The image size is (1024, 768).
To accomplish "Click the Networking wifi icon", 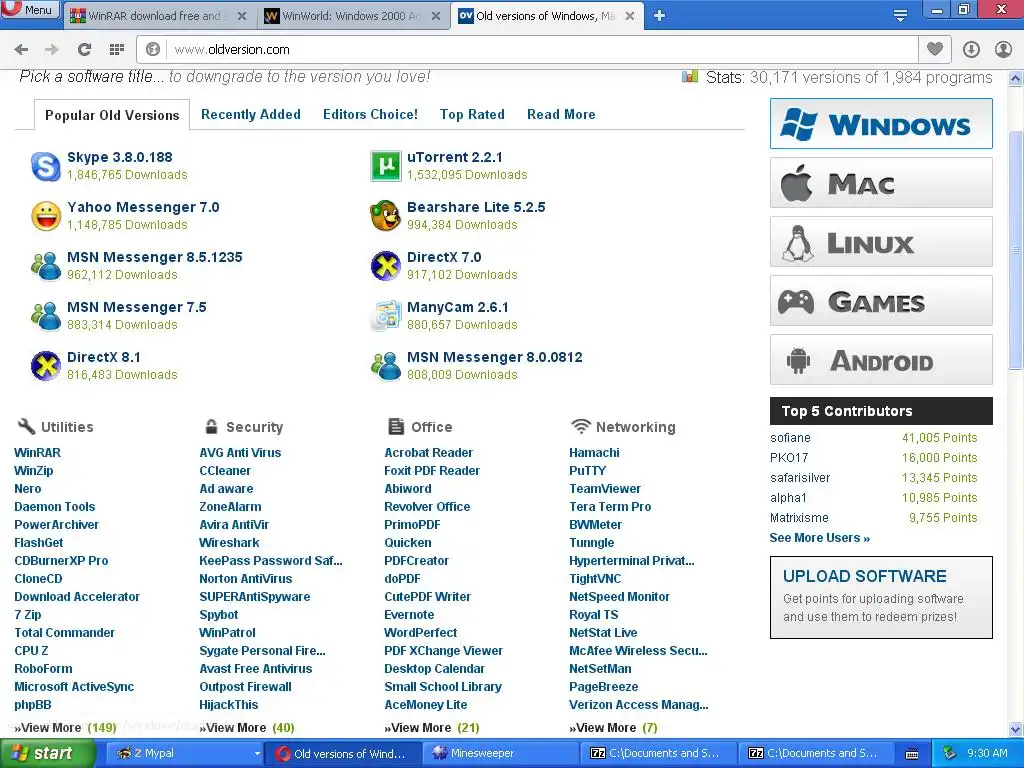I will point(580,426).
